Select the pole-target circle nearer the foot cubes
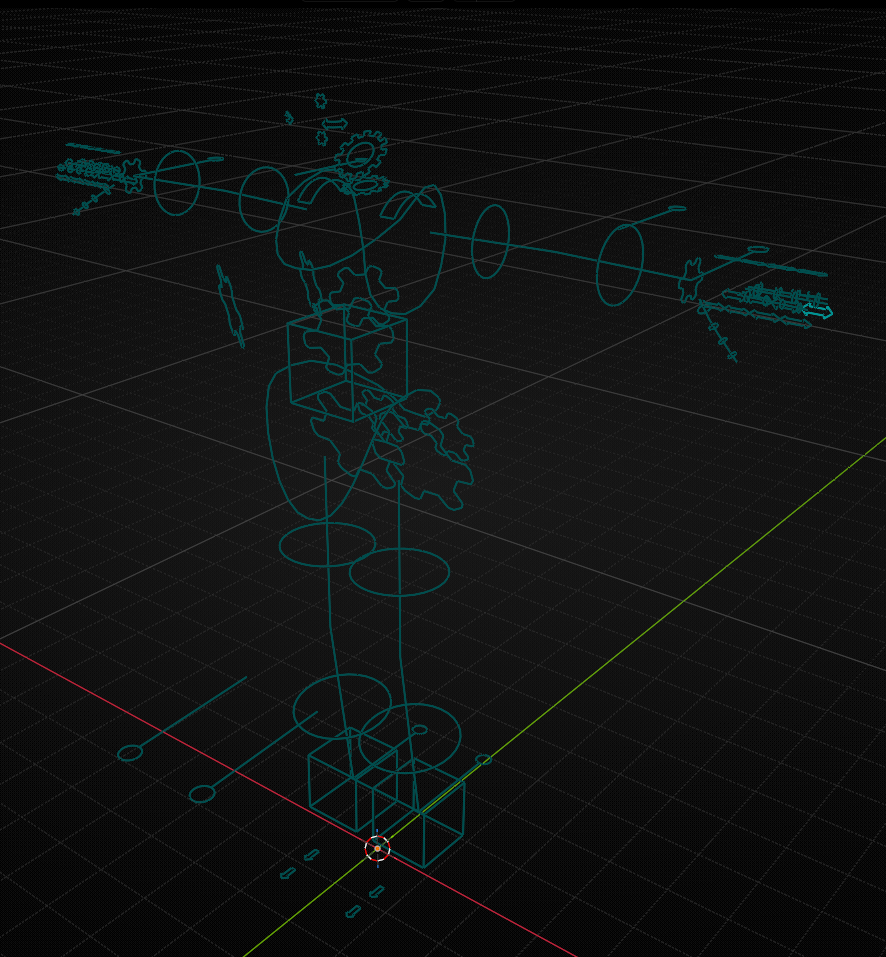 point(202,793)
